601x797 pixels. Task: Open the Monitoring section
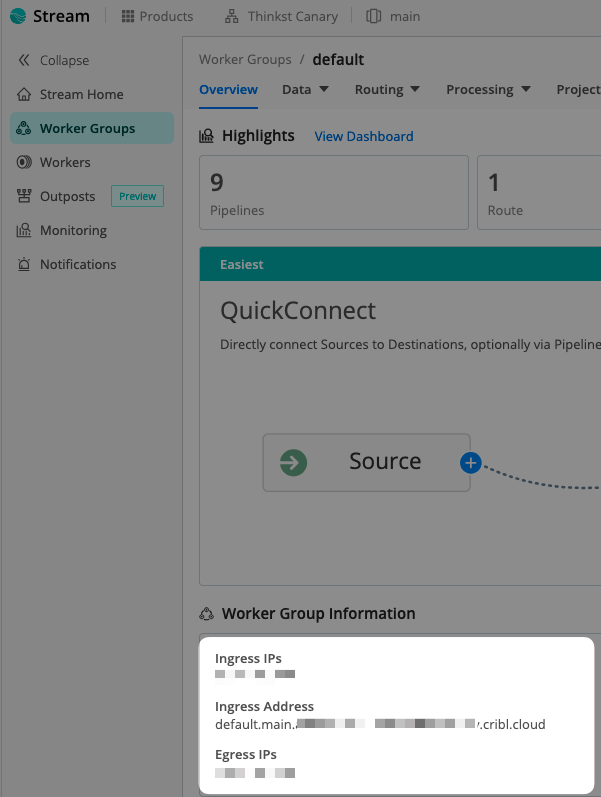[73, 230]
